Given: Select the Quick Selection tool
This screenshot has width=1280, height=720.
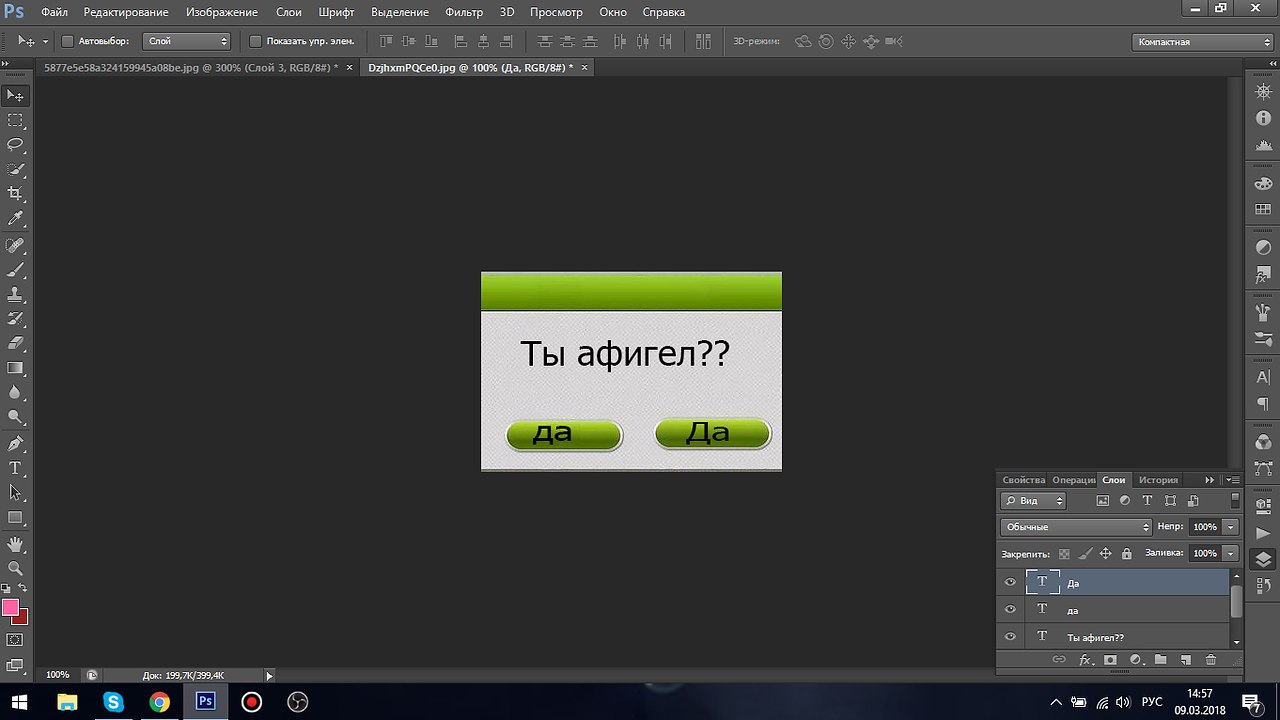Looking at the screenshot, I should click(x=15, y=169).
